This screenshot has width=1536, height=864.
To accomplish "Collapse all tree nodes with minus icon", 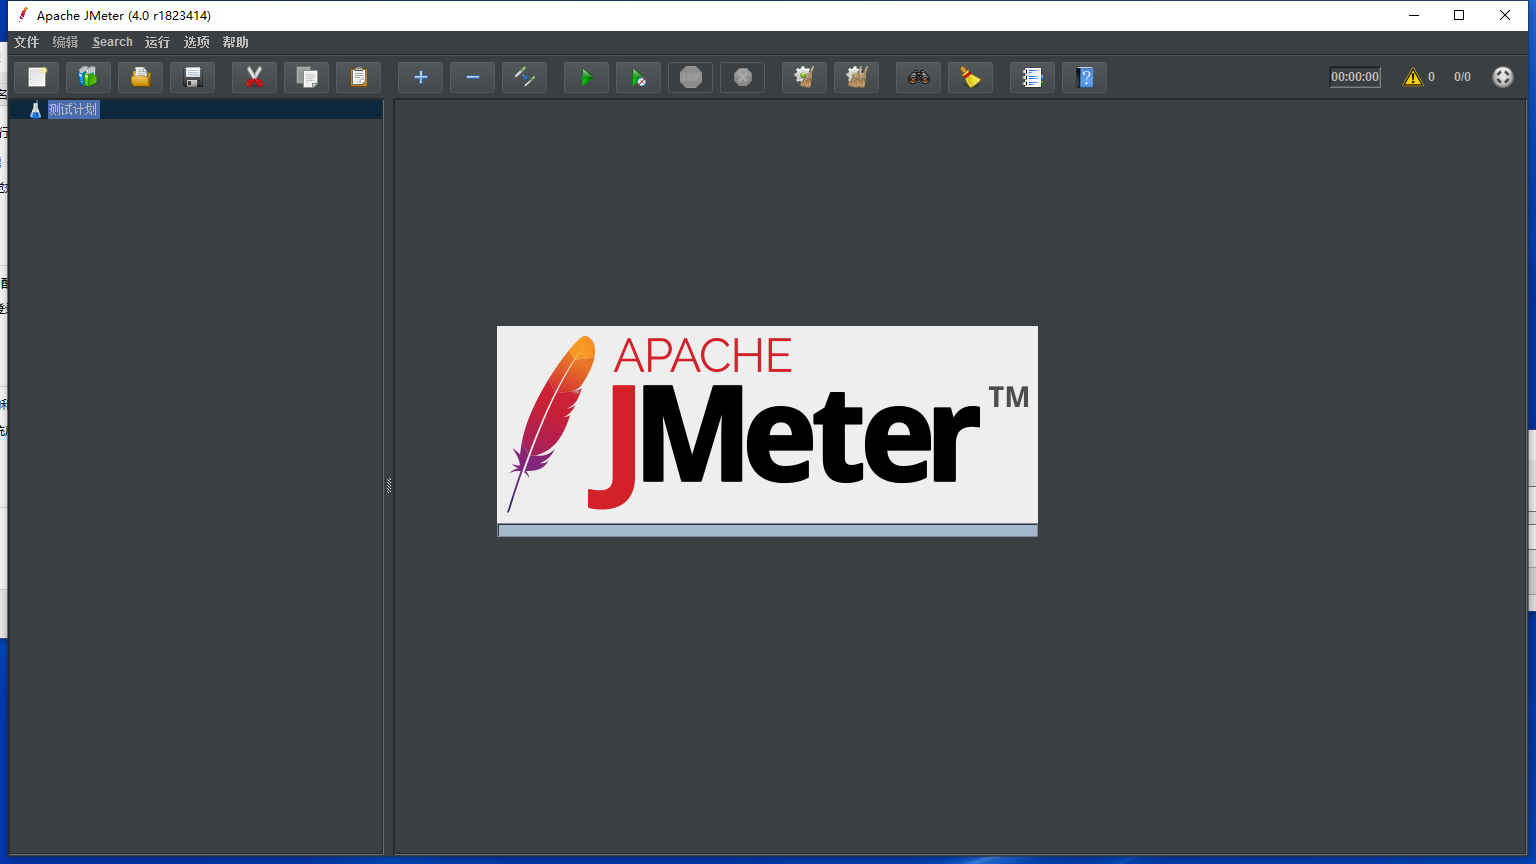I will [x=473, y=77].
